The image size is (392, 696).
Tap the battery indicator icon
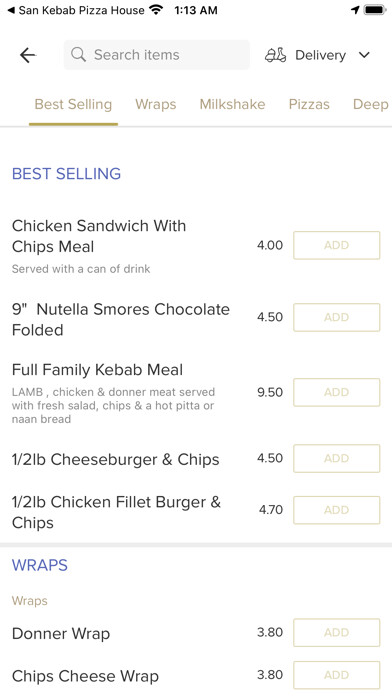pos(375,10)
